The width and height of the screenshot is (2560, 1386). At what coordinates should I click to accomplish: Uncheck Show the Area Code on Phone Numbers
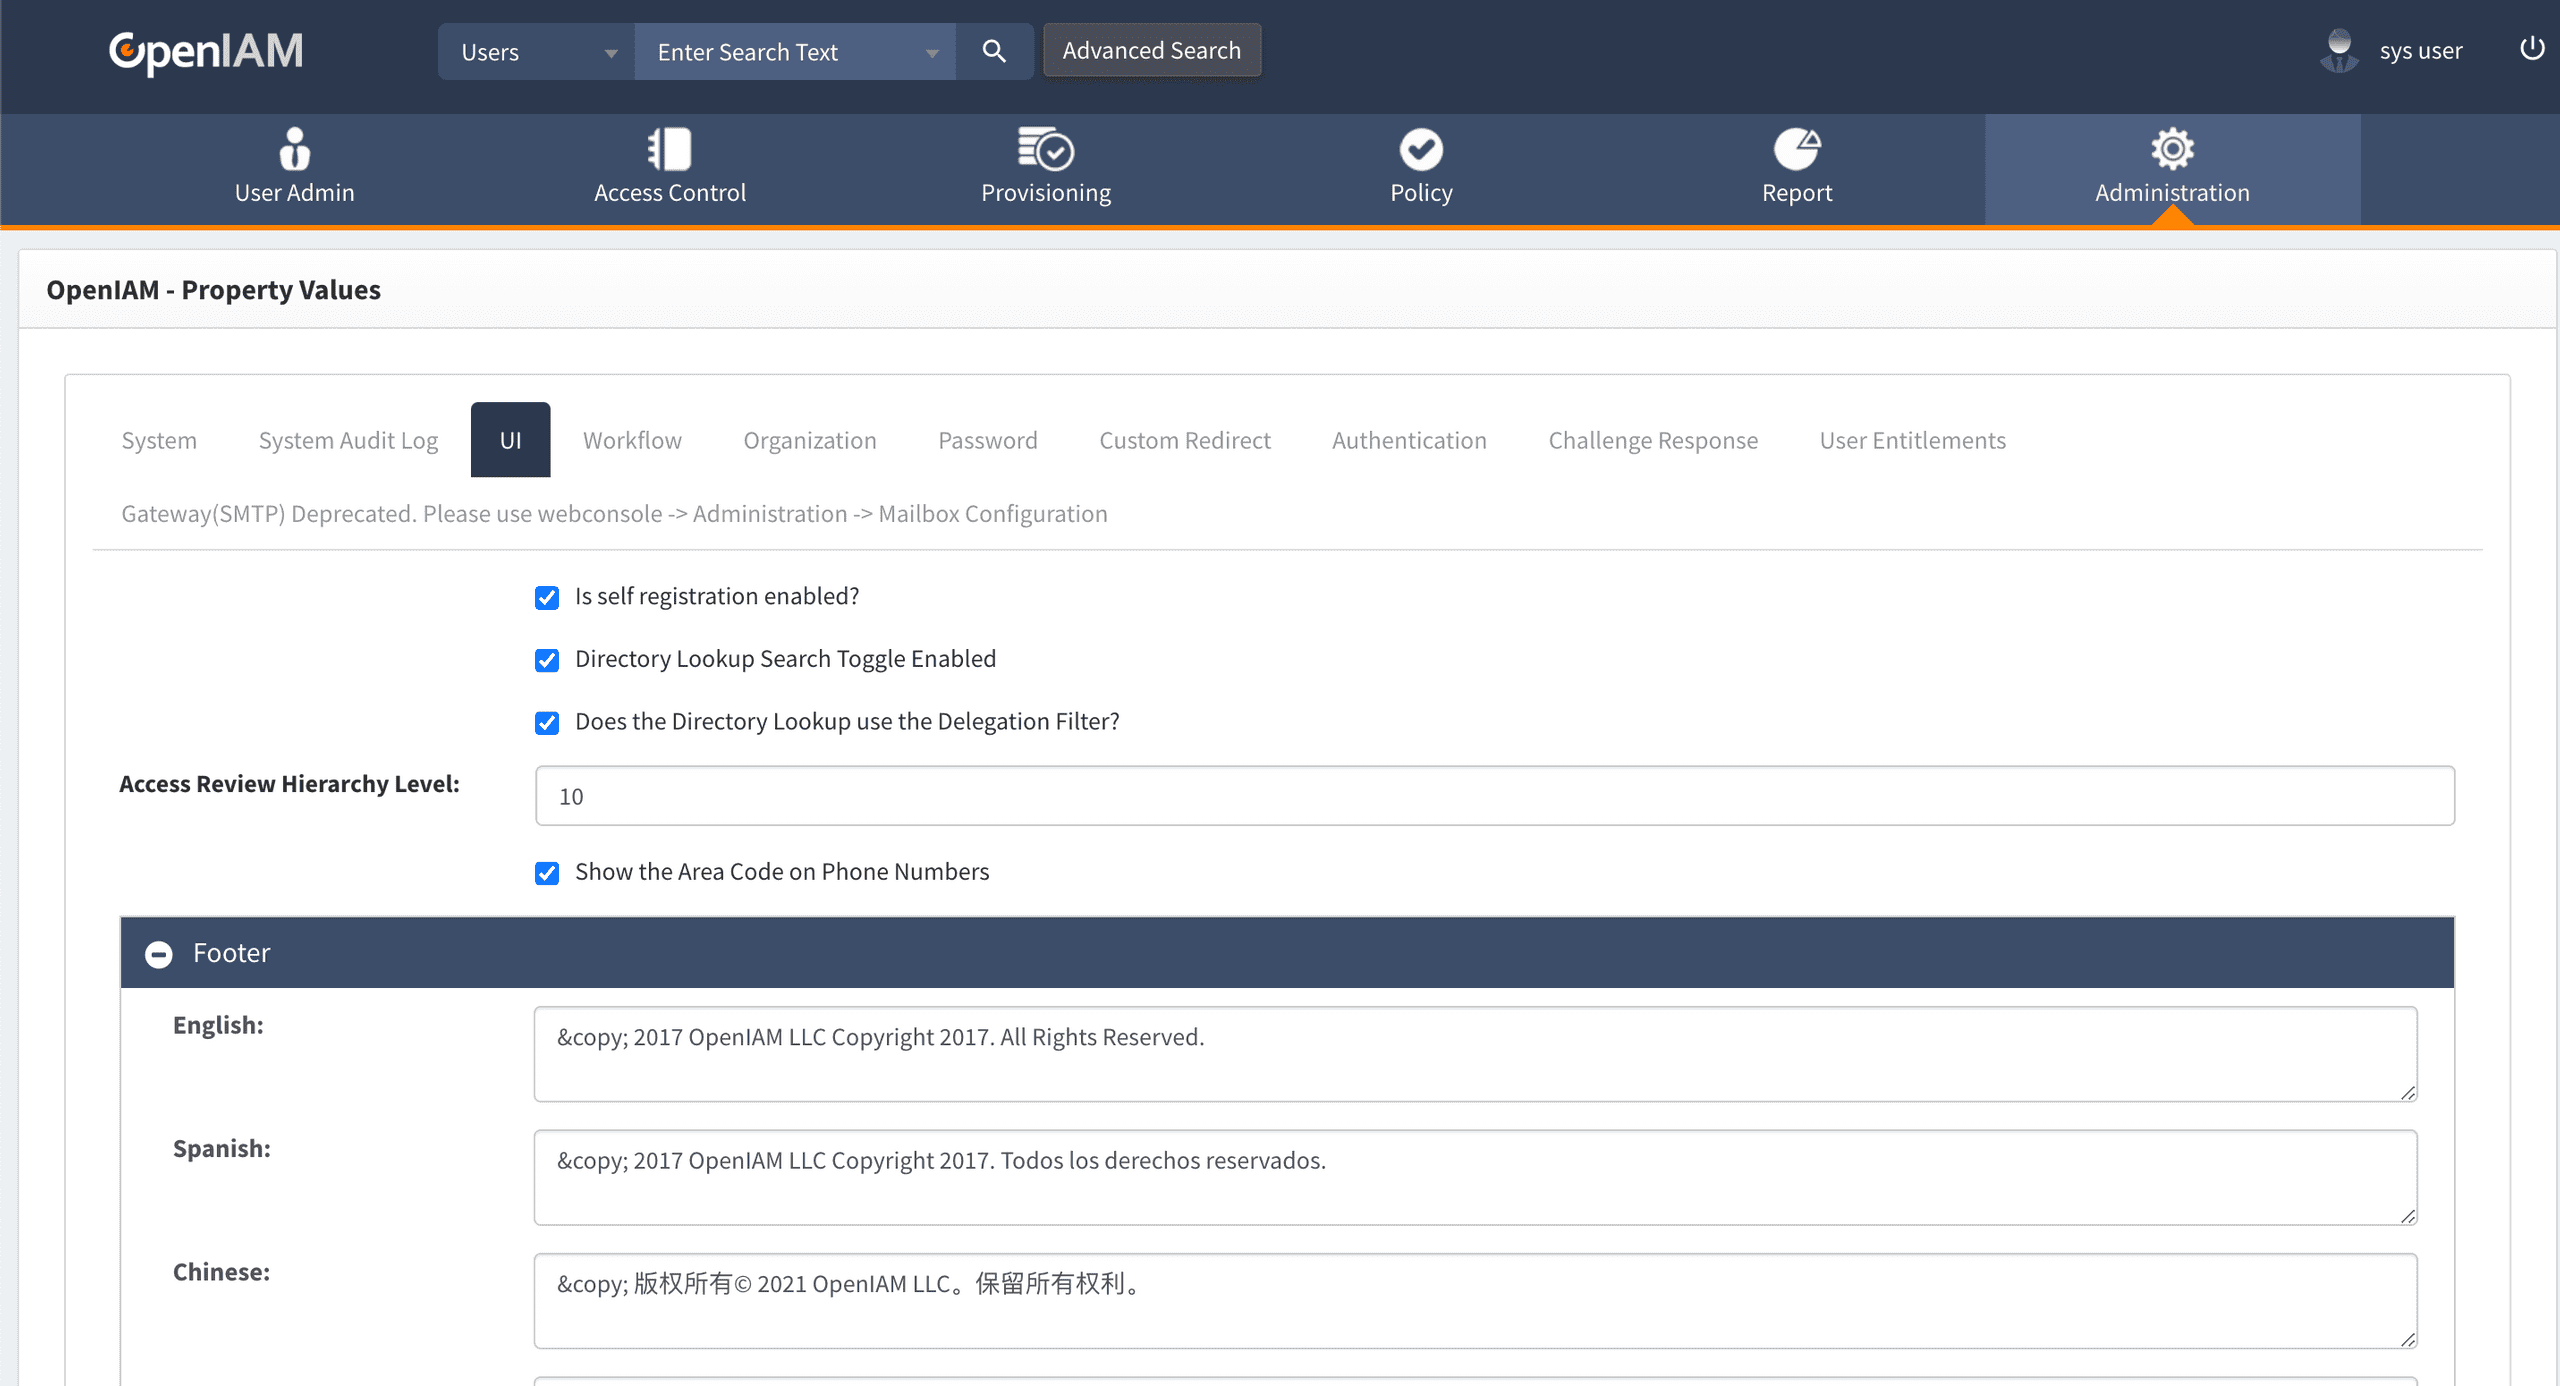point(547,873)
